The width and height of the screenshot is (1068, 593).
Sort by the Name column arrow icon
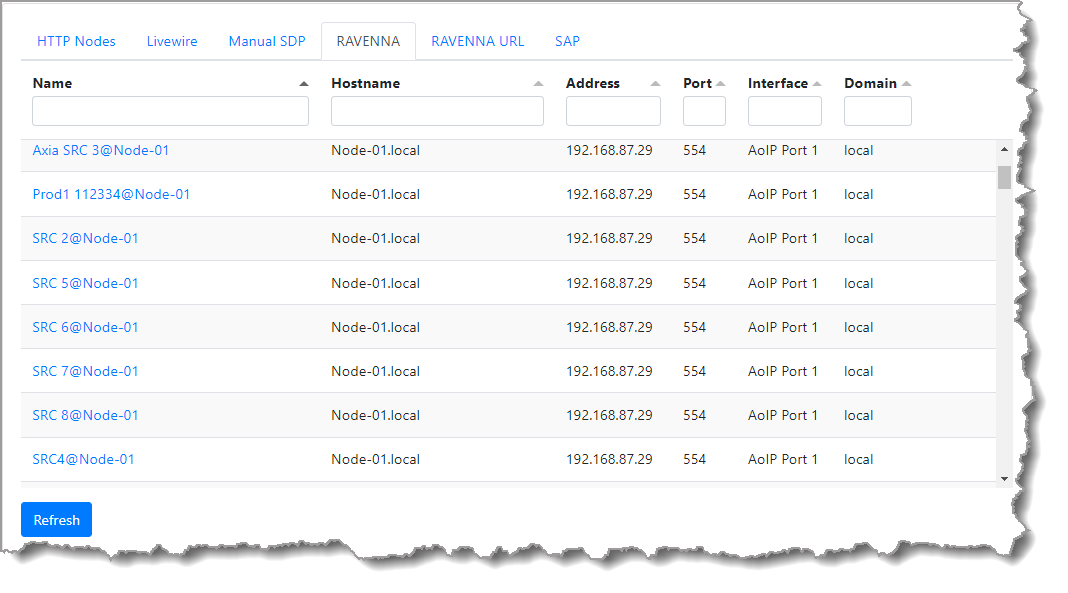pyautogui.click(x=304, y=84)
